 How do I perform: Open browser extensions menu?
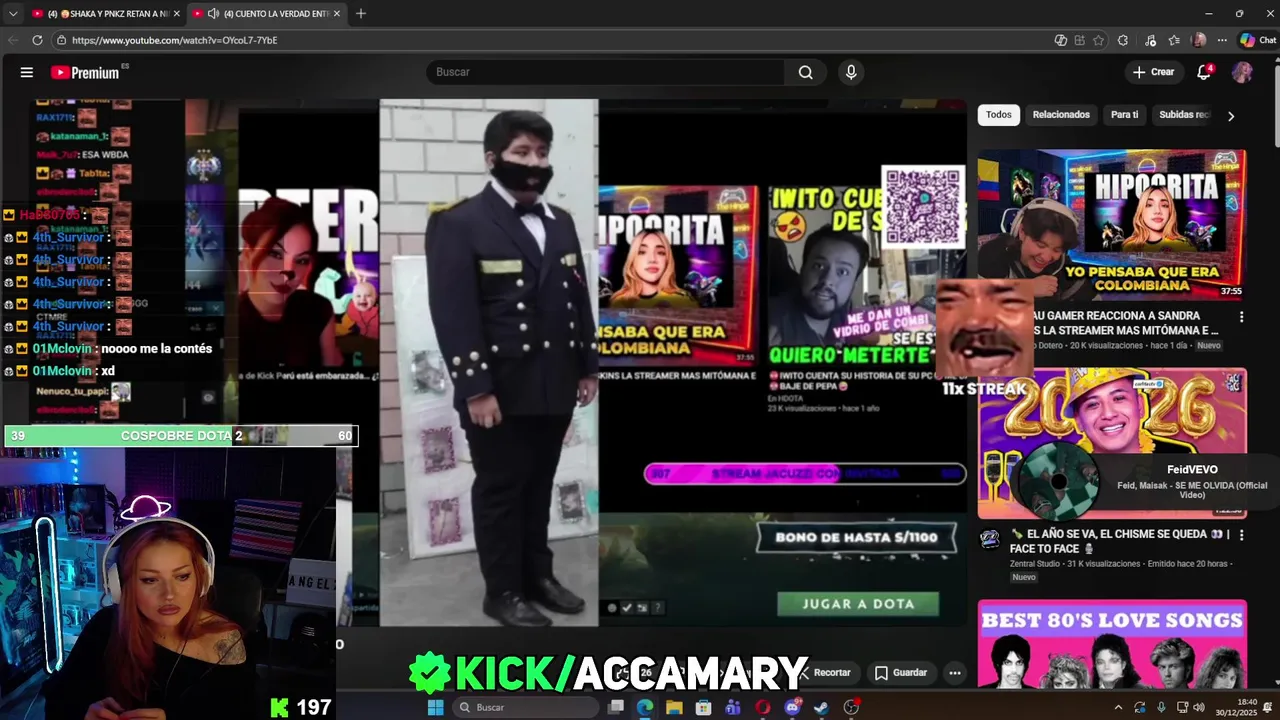click(1123, 40)
